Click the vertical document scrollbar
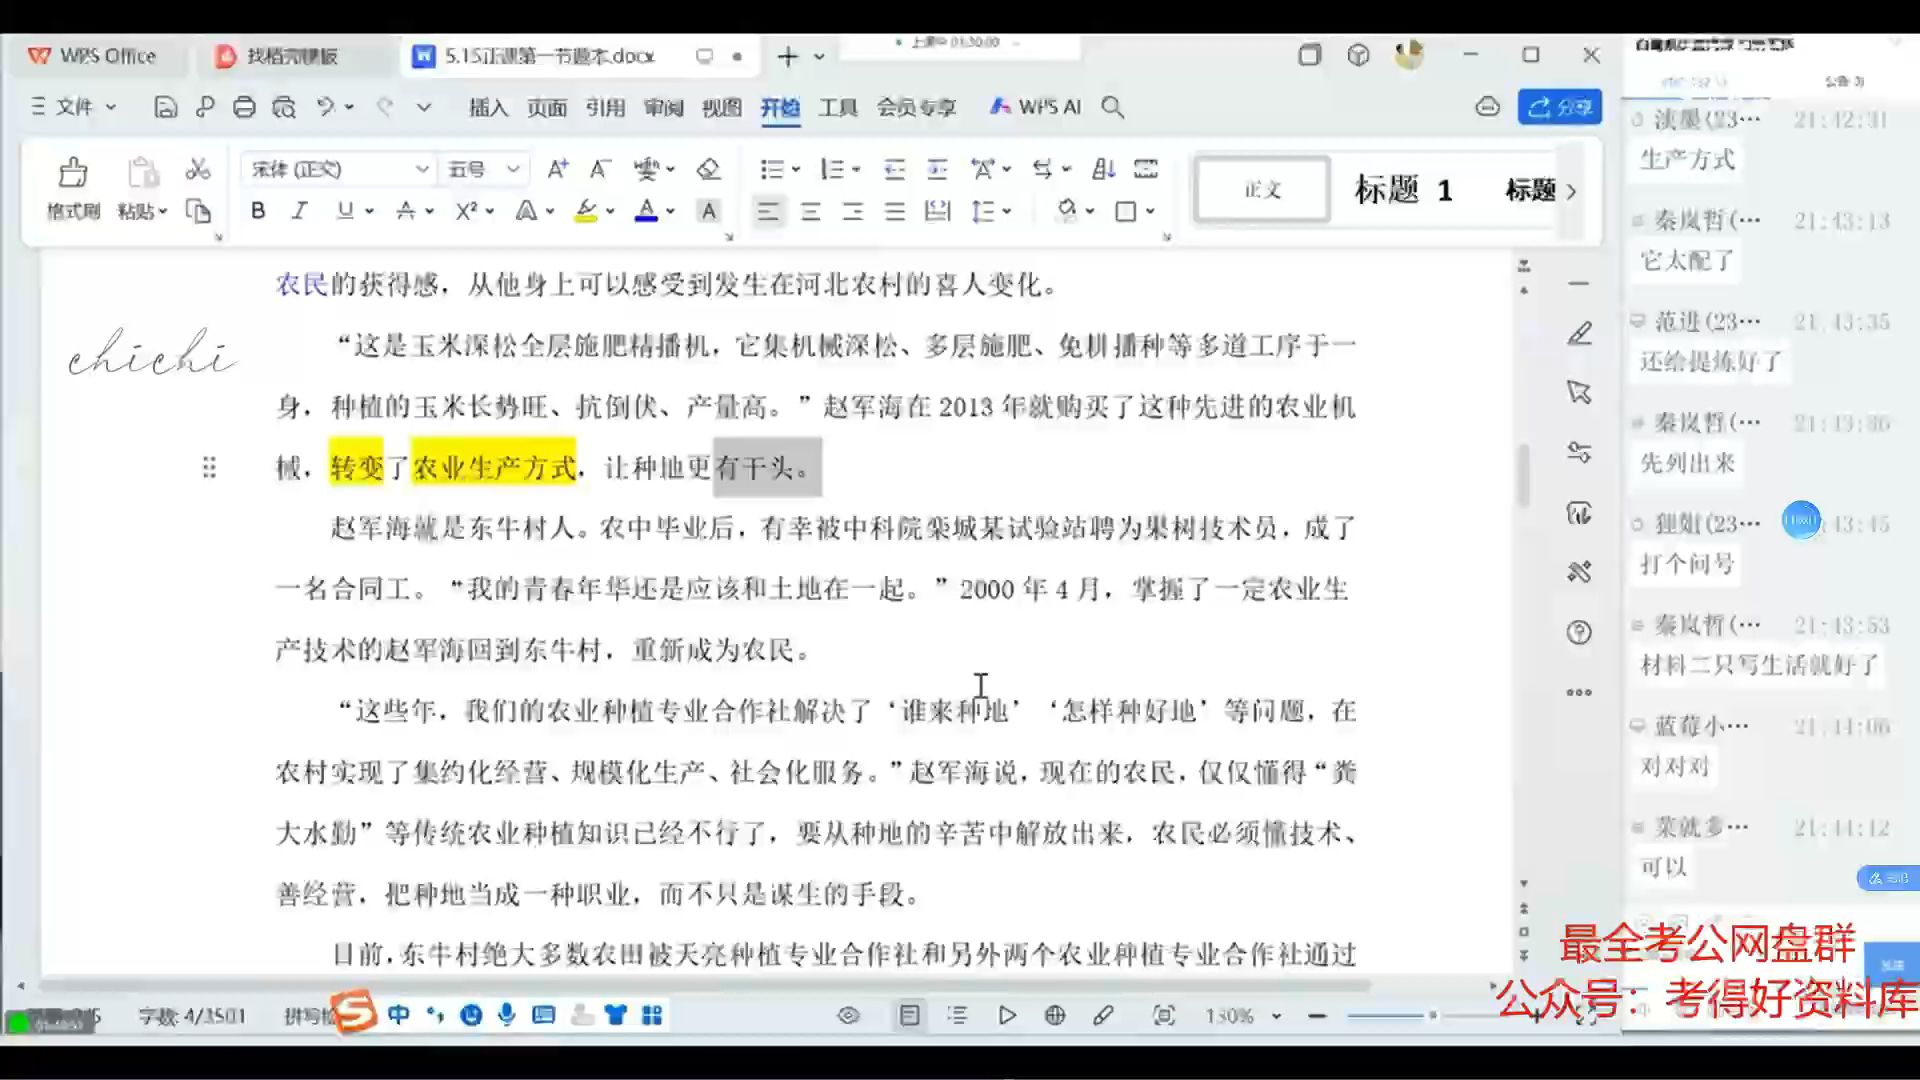This screenshot has height=1080, width=1920. [1523, 474]
